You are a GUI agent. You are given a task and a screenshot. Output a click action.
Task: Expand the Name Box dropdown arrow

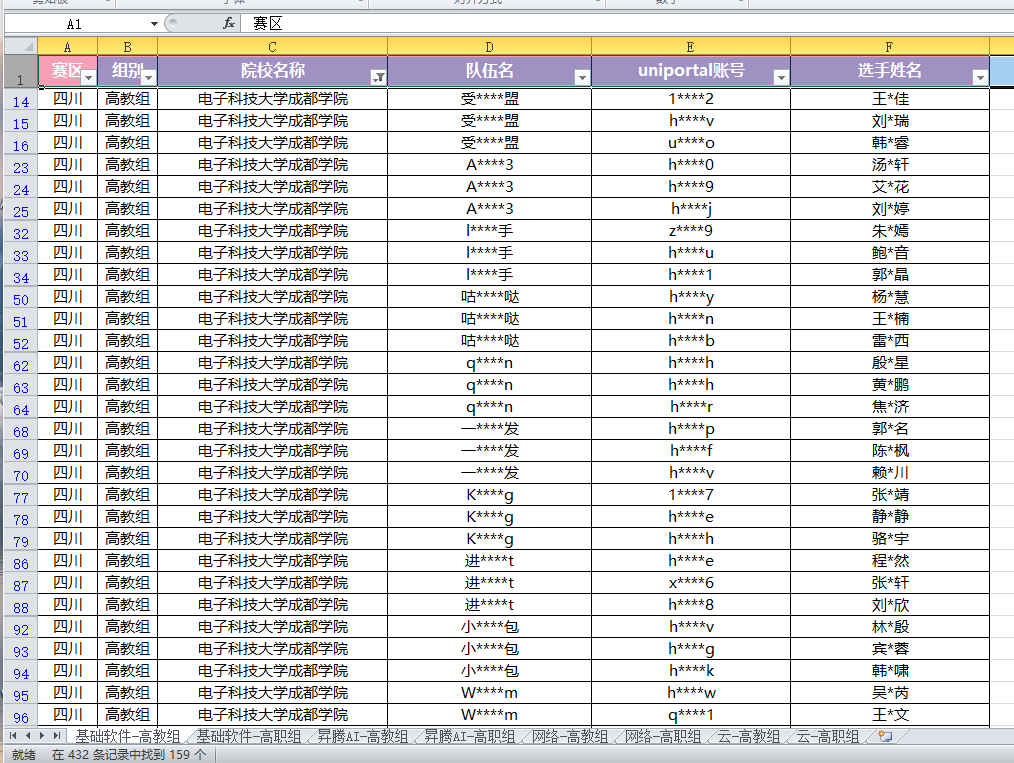(x=154, y=23)
